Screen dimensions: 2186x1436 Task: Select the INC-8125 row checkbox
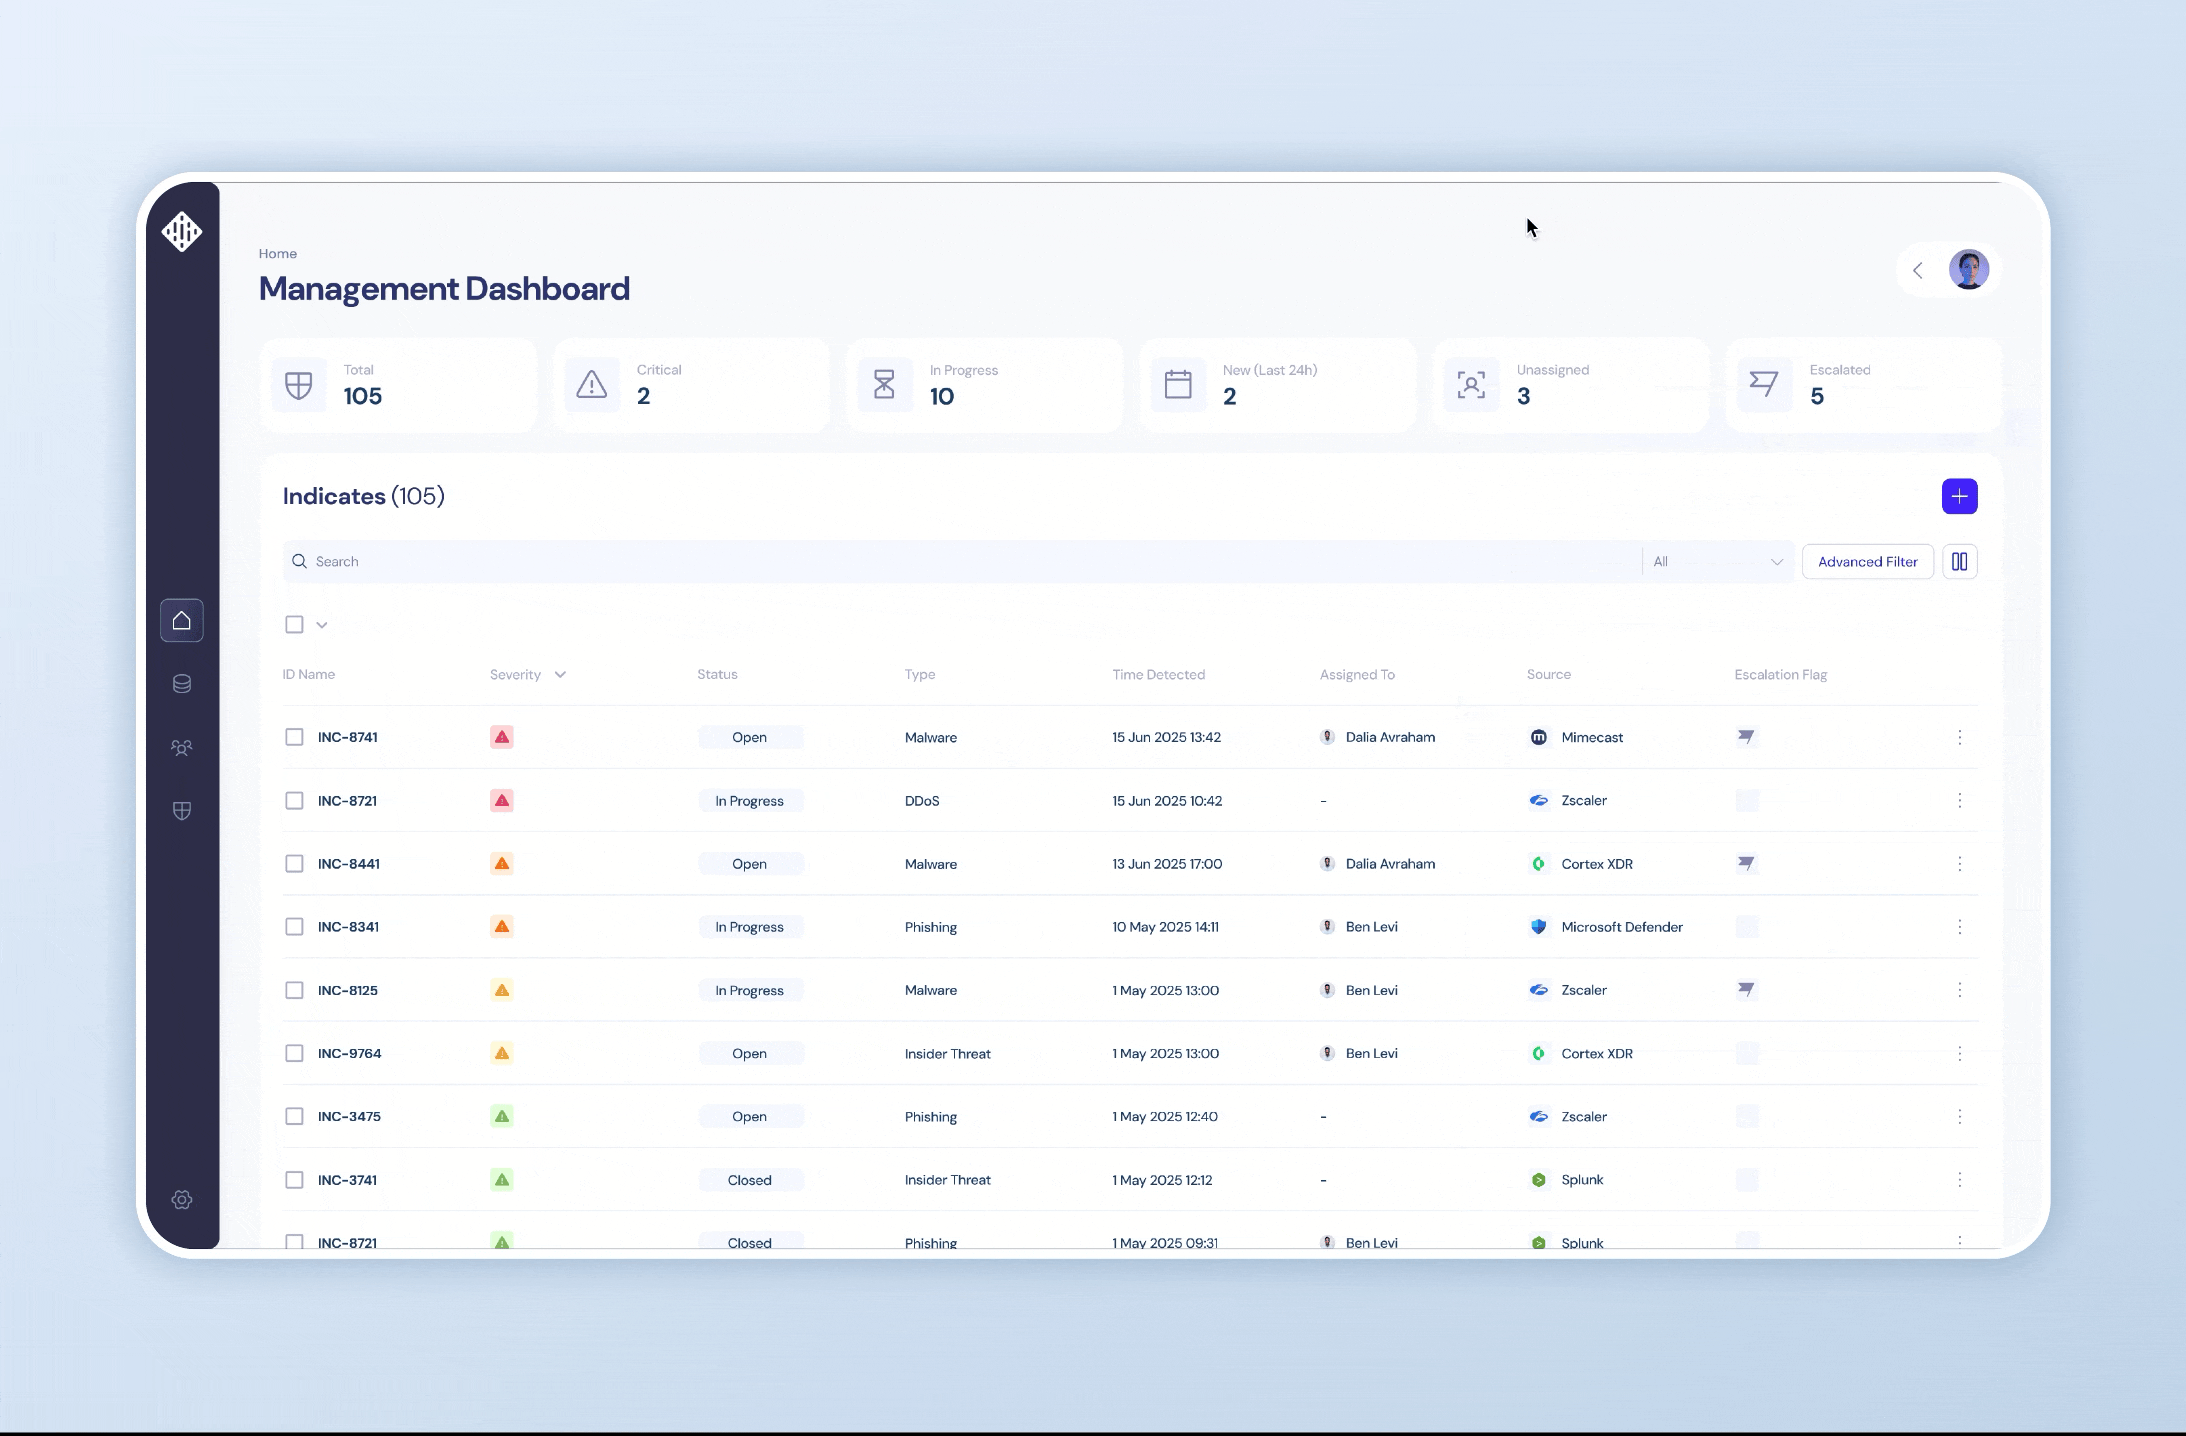[x=294, y=990]
